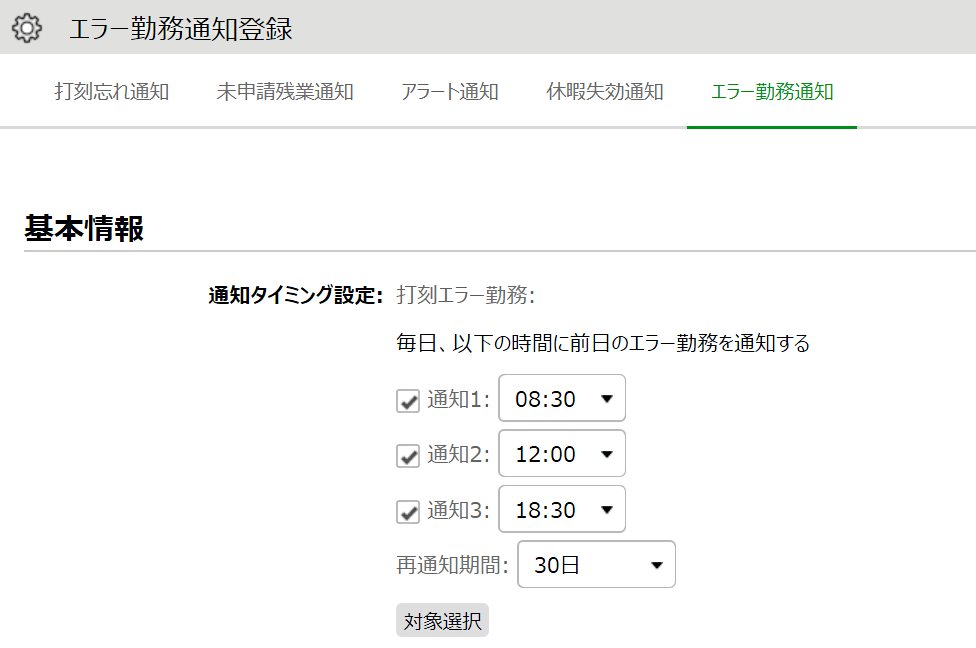This screenshot has width=976, height=648.
Task: Expand the 再通知期間 dropdown showing 30日
Action: (x=596, y=565)
